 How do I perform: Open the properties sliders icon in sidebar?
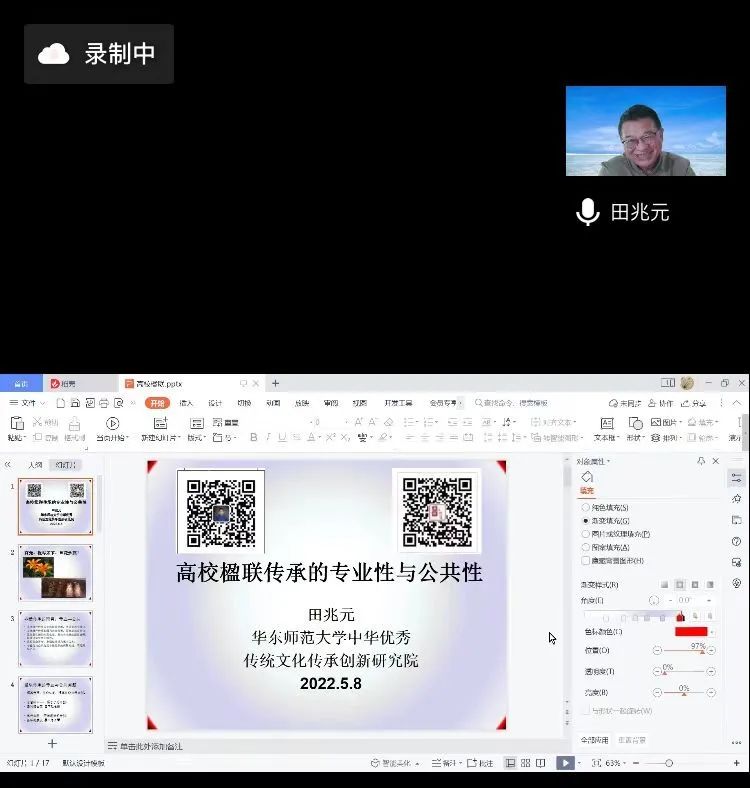click(736, 478)
